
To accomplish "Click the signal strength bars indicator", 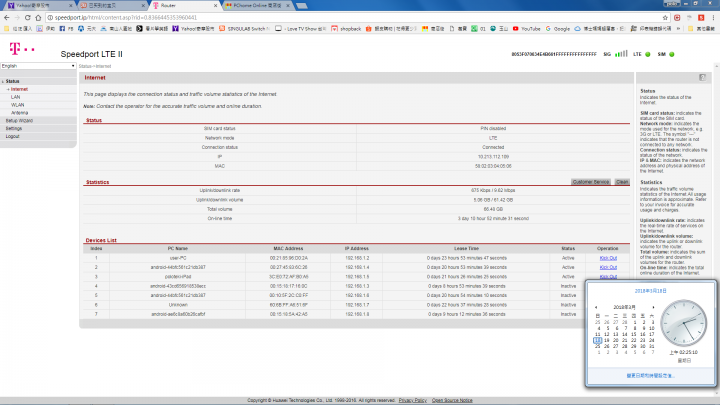I will click(621, 54).
